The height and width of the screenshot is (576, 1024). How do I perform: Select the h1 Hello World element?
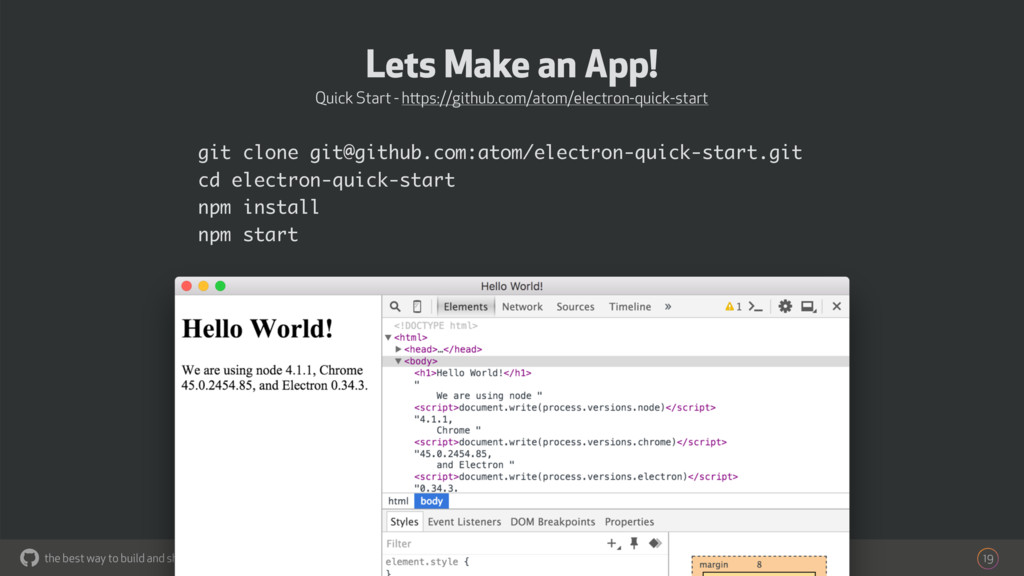coord(472,373)
